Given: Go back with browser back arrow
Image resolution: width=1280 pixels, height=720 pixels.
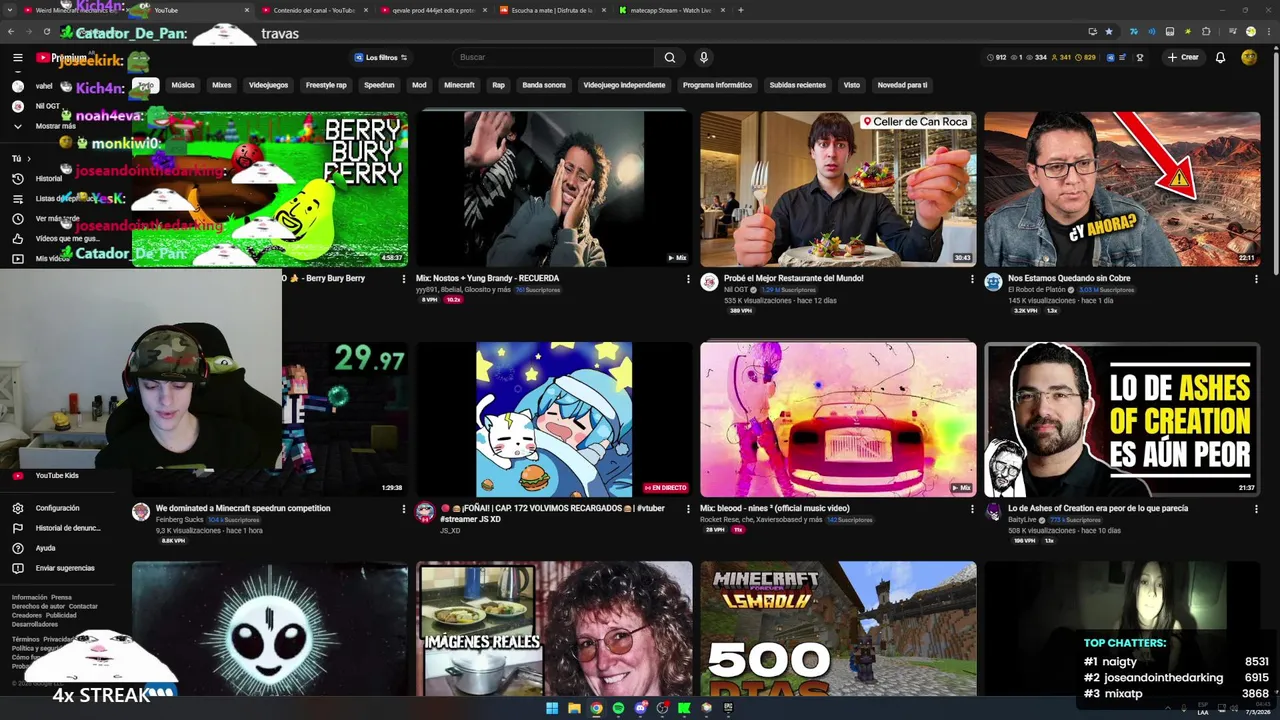Looking at the screenshot, I should pos(11,31).
